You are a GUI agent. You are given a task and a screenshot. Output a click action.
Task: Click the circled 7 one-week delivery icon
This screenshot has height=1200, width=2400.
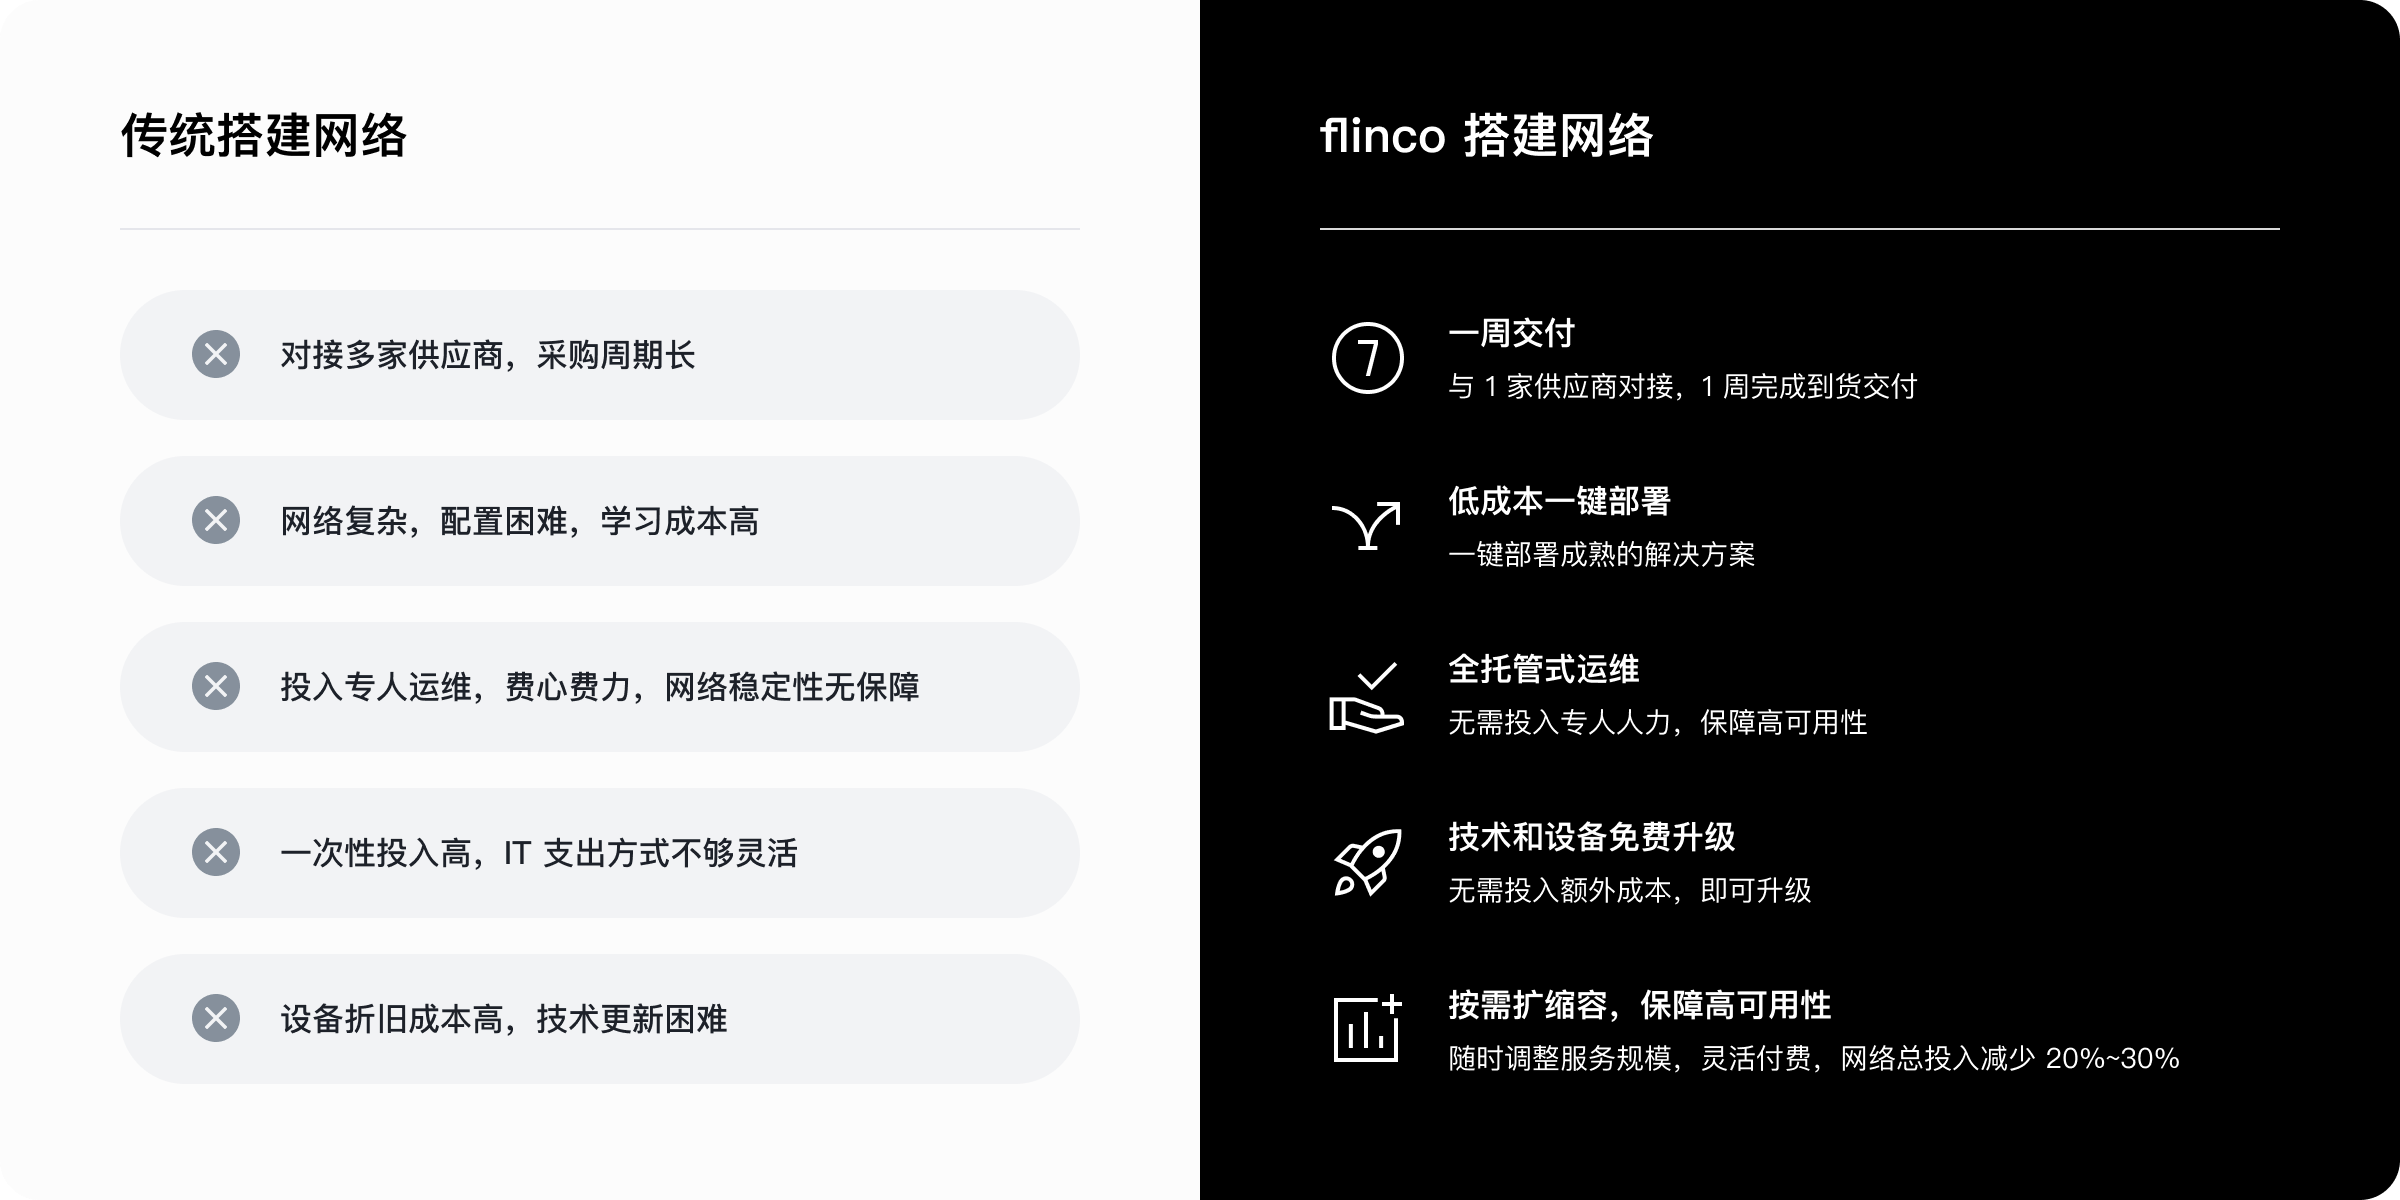click(1367, 358)
